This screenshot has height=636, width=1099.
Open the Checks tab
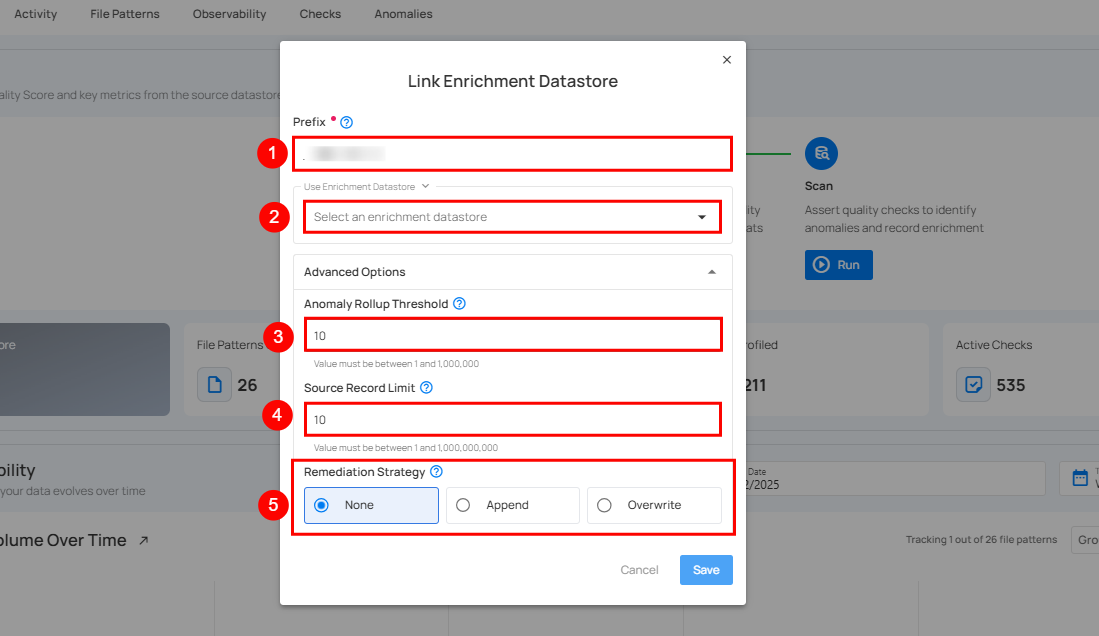320,14
